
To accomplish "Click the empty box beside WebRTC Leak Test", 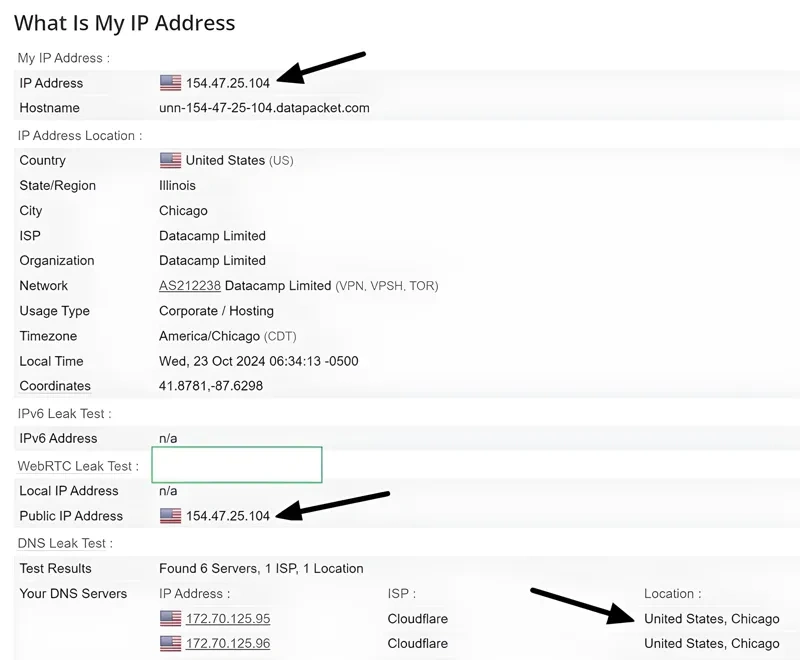I will point(237,465).
